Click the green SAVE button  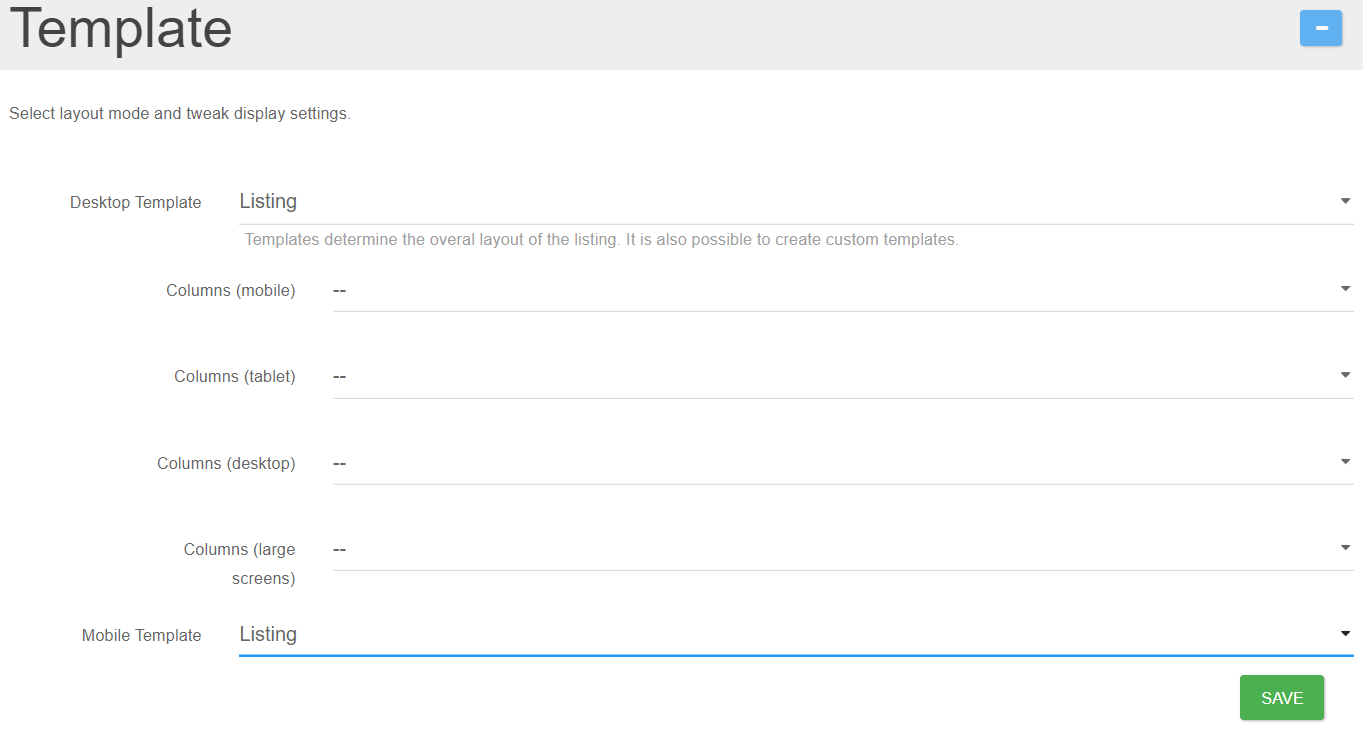tap(1282, 698)
